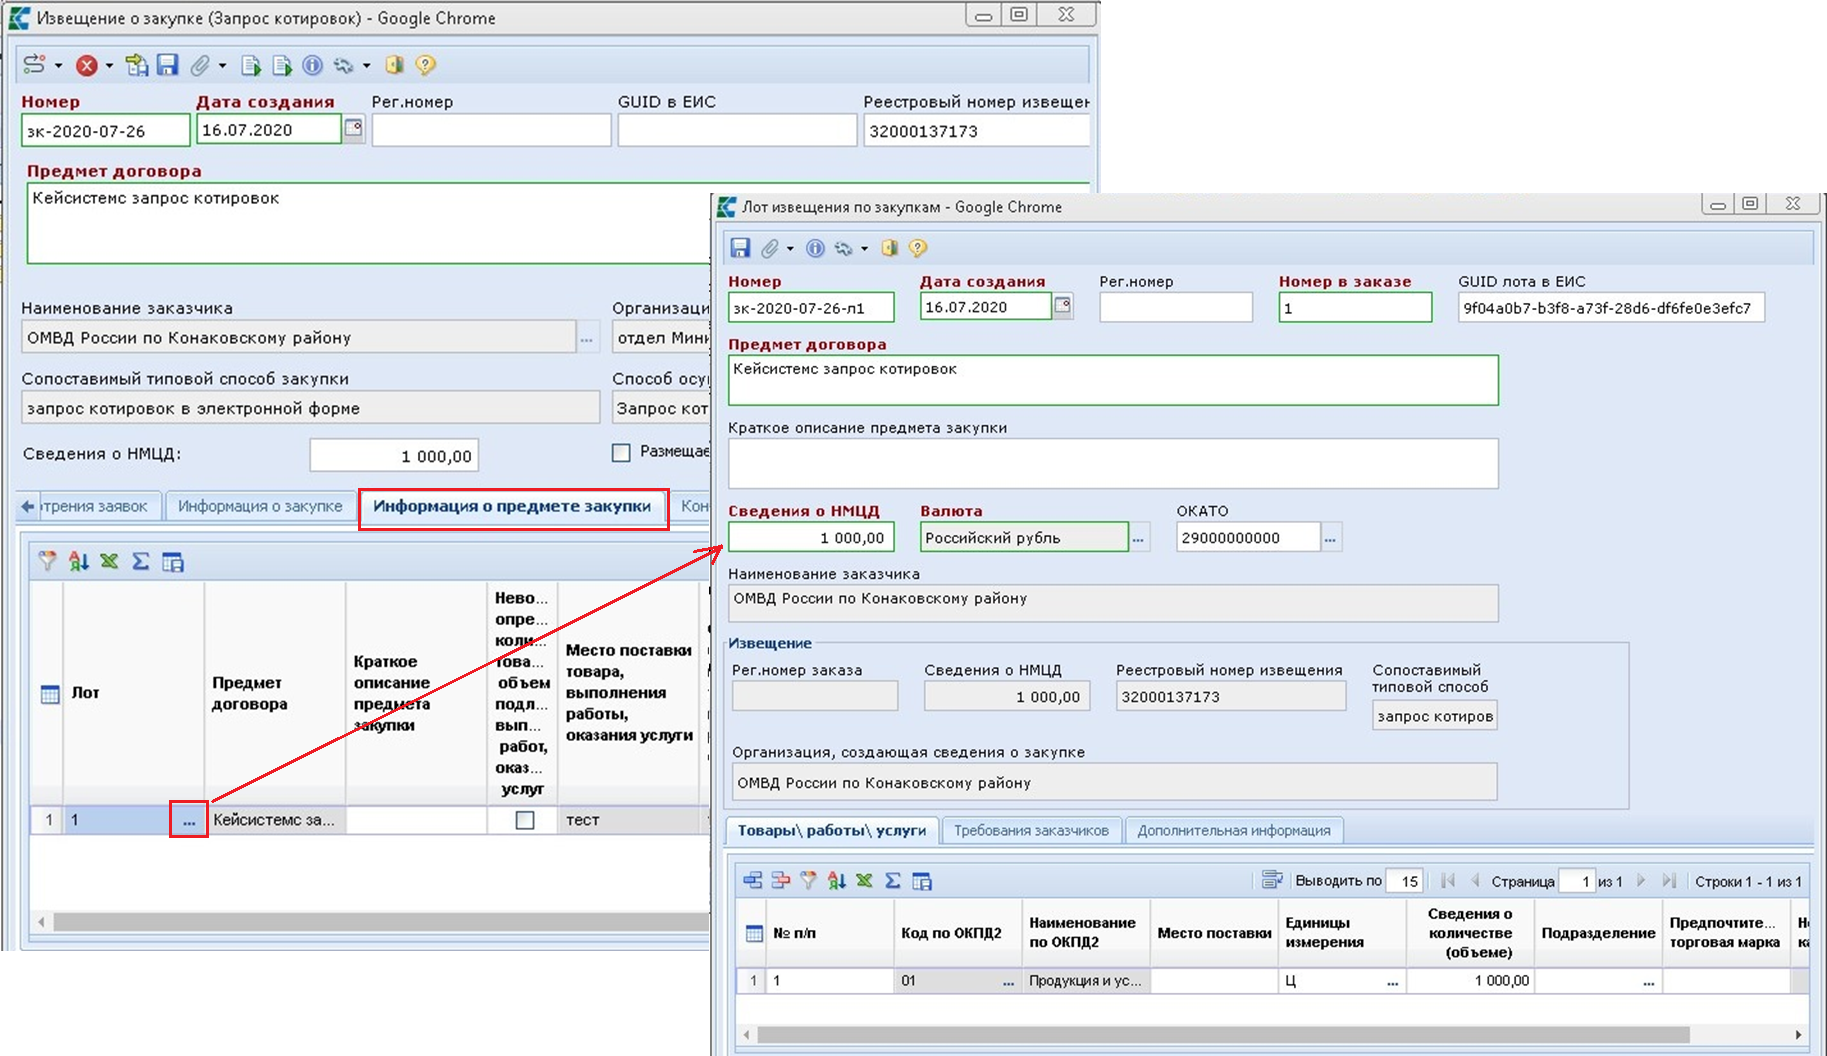Open the blue info icon in the Извещение toolbar
Screen dimensions: 1827x1056
313,65
